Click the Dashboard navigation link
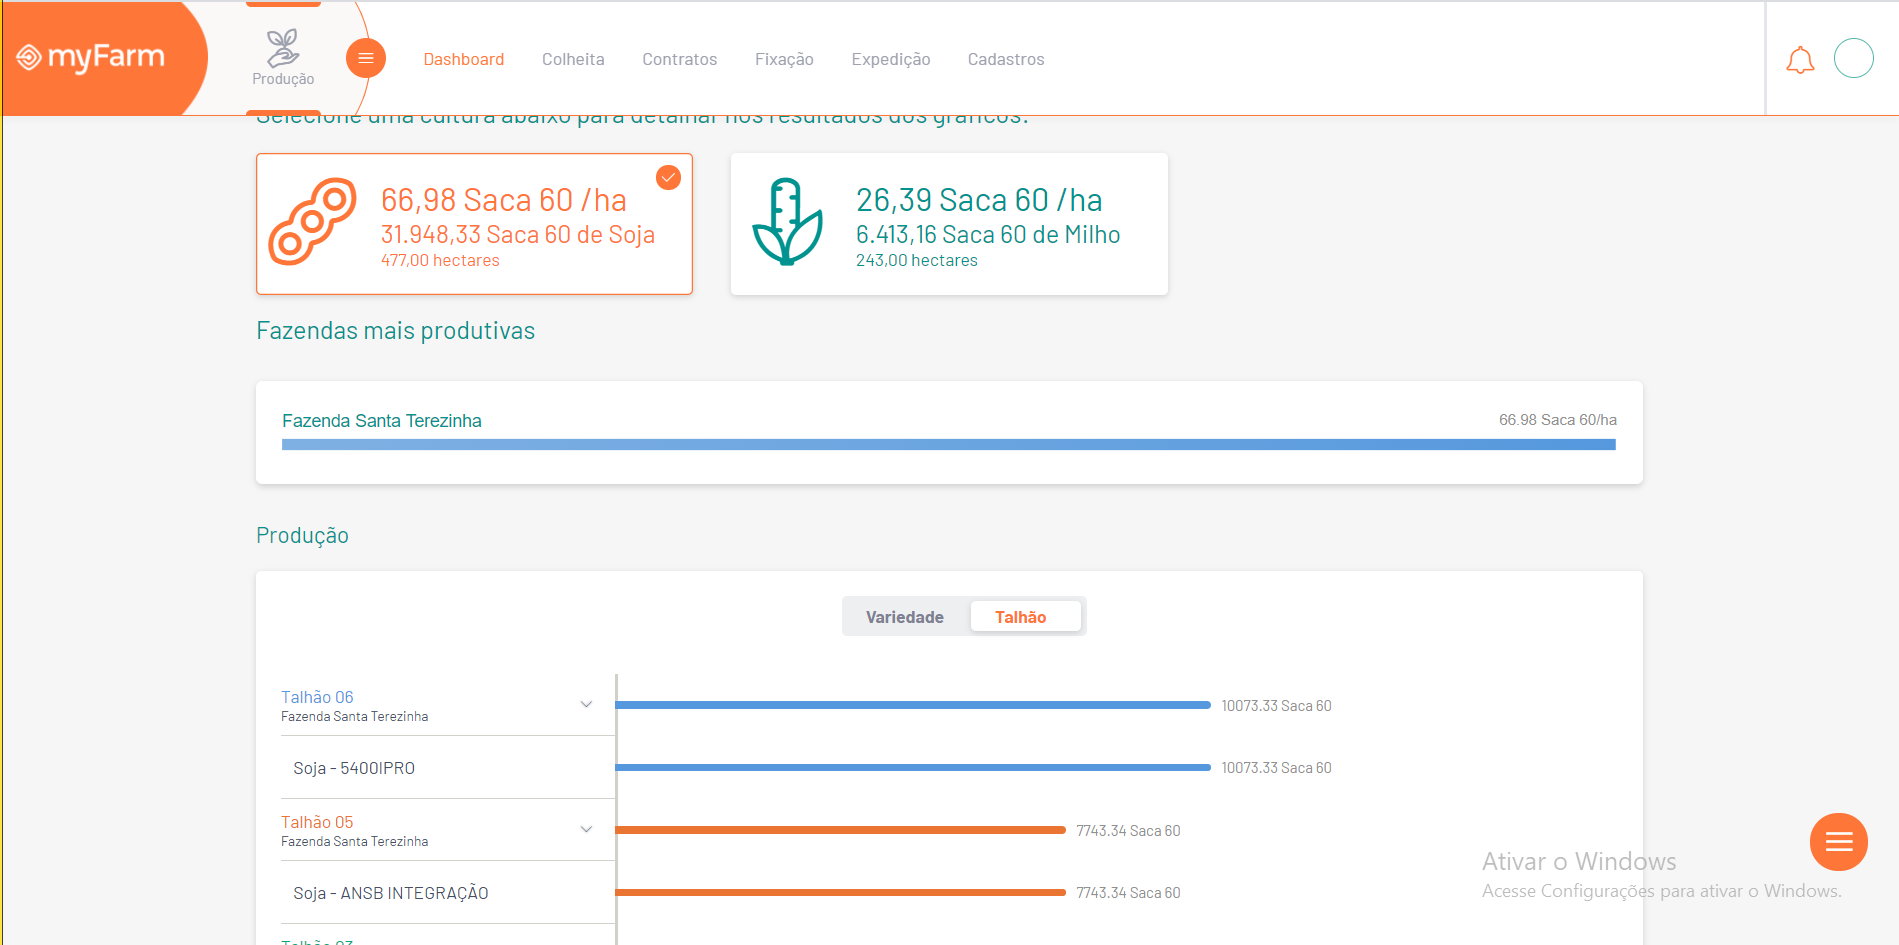This screenshot has width=1899, height=945. [x=464, y=59]
